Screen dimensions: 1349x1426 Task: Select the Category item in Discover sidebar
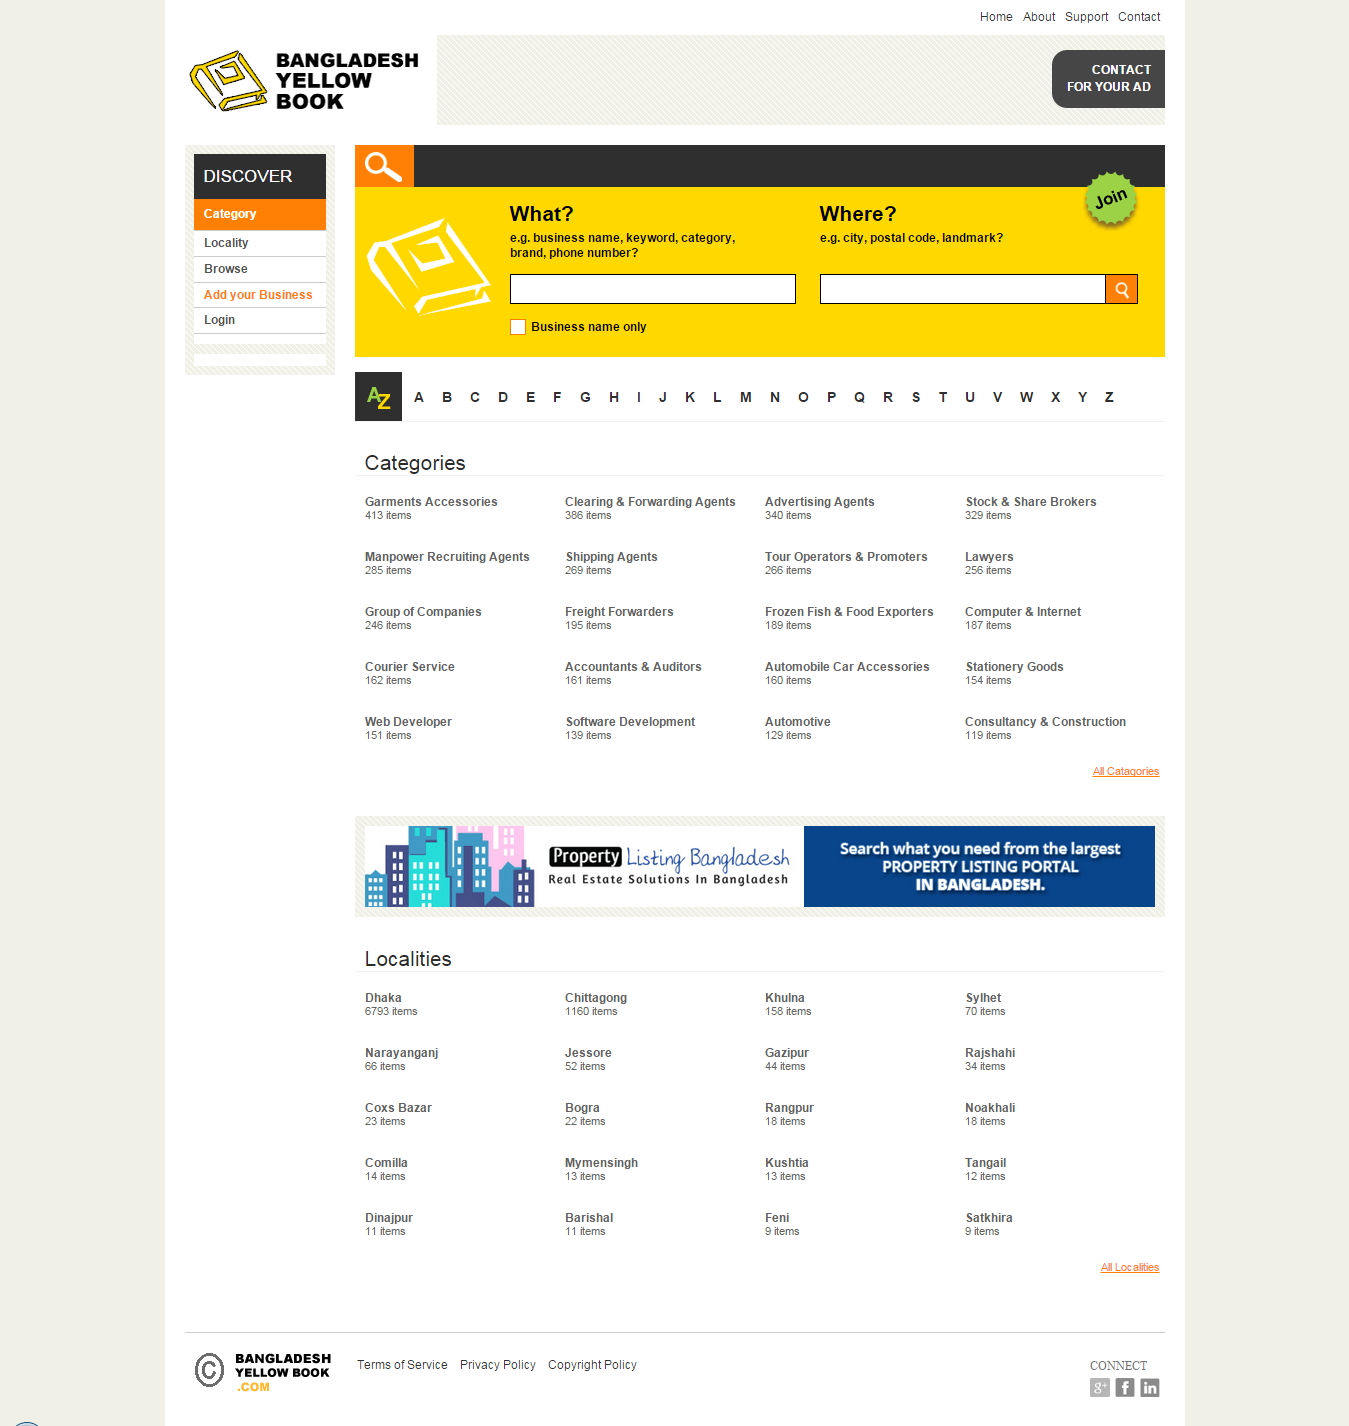259,214
